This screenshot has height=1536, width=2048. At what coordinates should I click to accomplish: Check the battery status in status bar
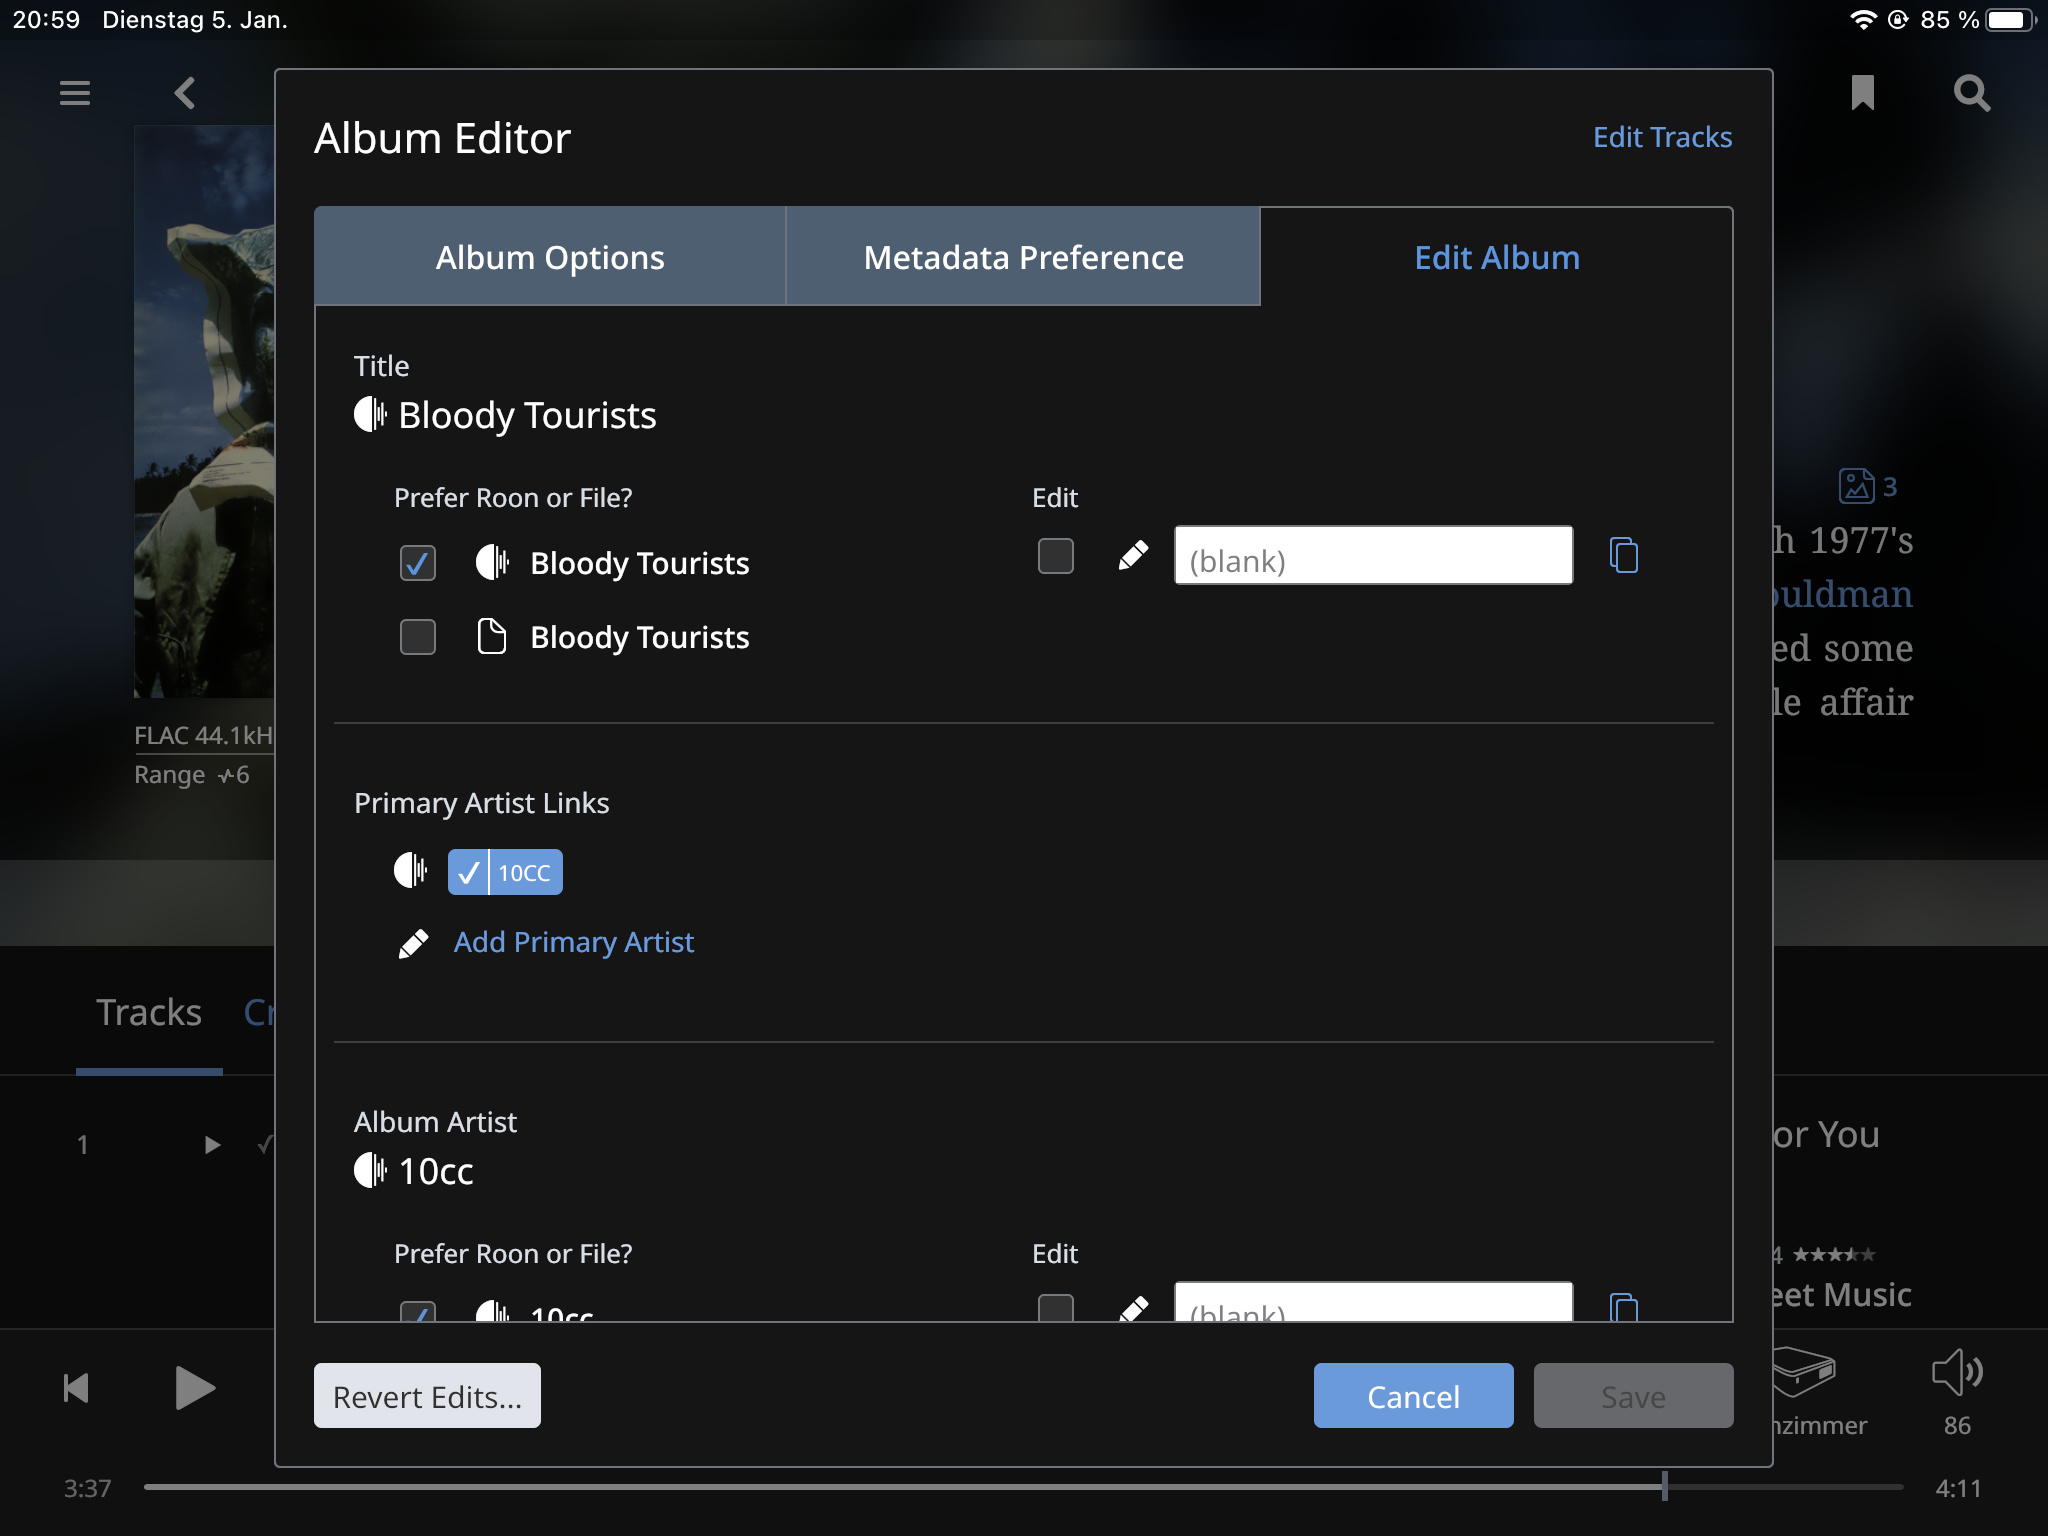[2010, 20]
